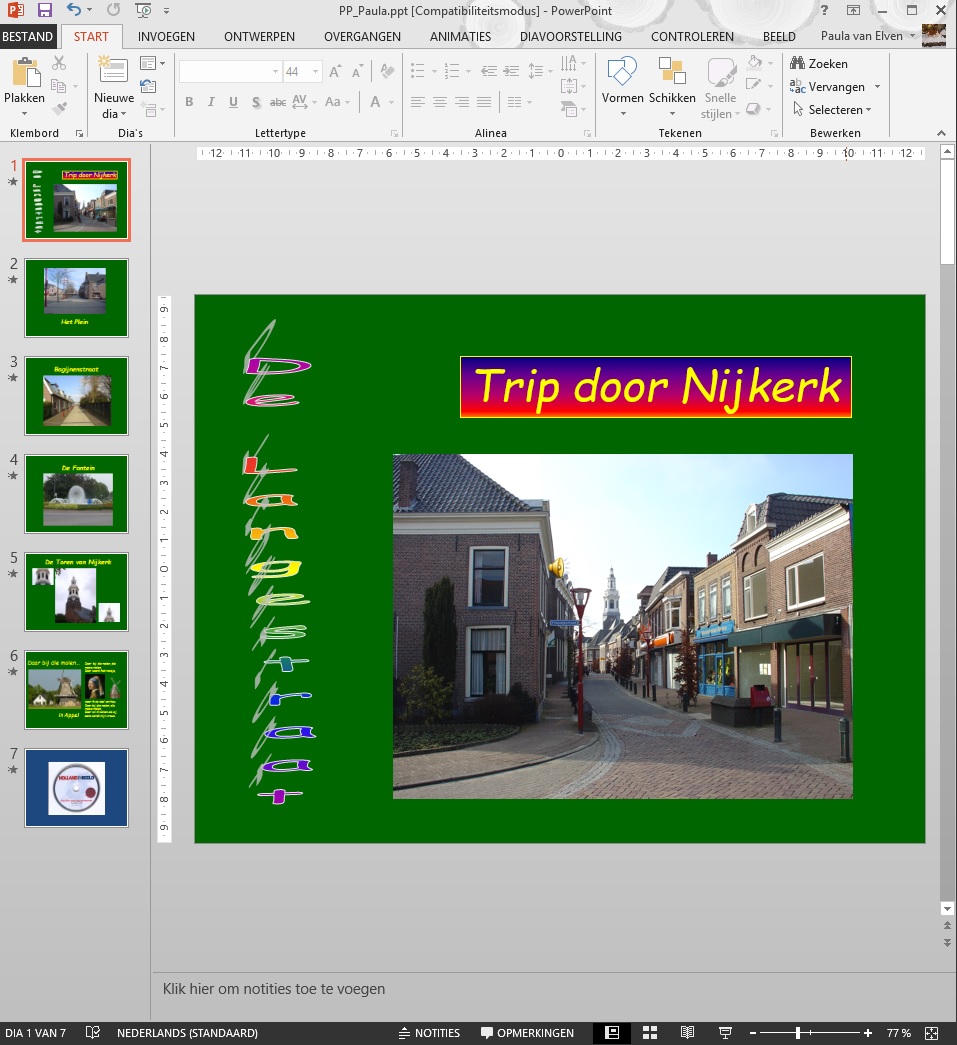Select the Format Painter brush icon
The width and height of the screenshot is (957, 1045).
coord(59,108)
